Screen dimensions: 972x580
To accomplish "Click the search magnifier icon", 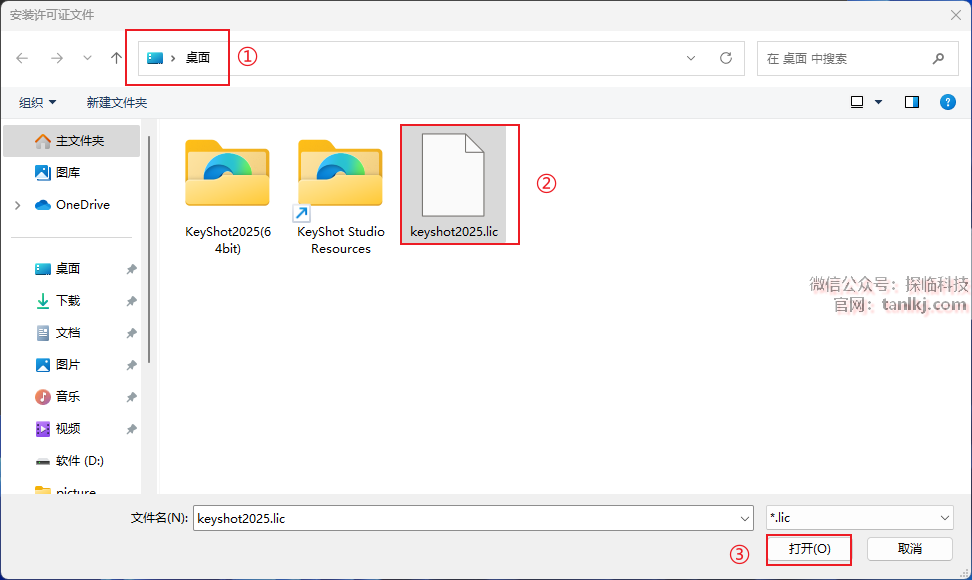I will [939, 58].
